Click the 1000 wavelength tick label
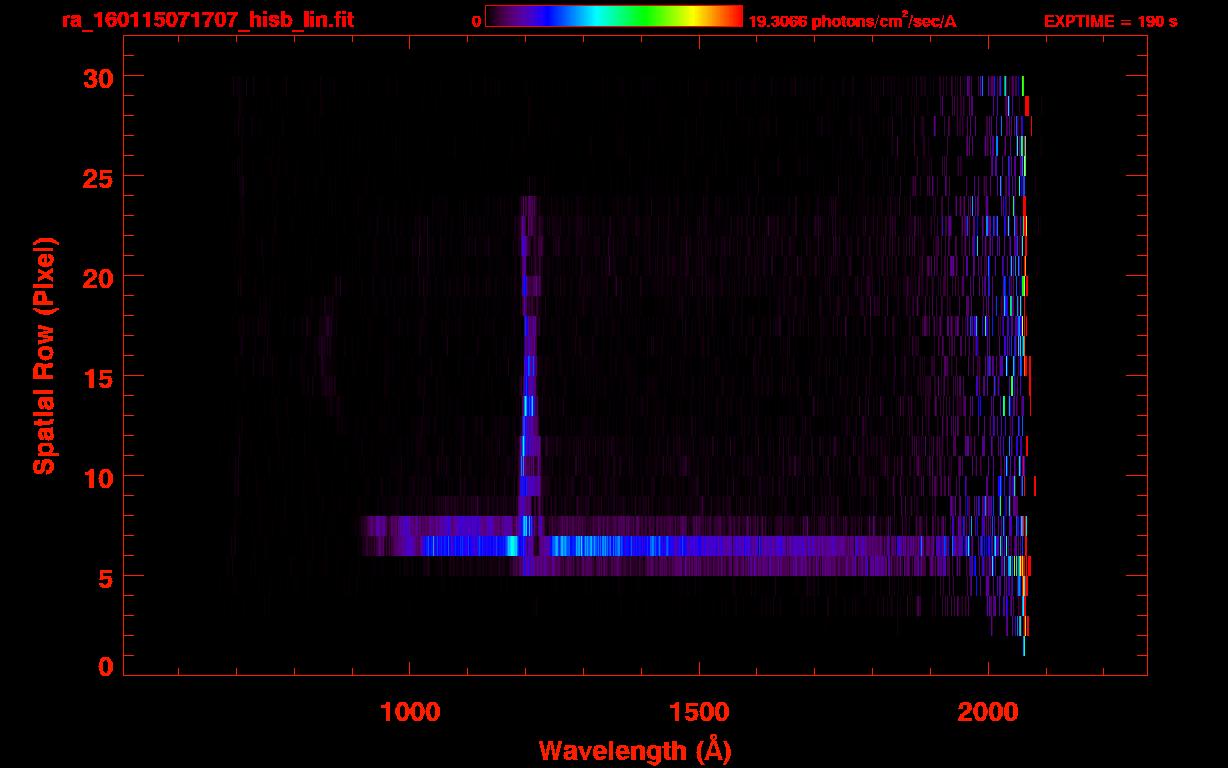1228x768 pixels. (410, 712)
